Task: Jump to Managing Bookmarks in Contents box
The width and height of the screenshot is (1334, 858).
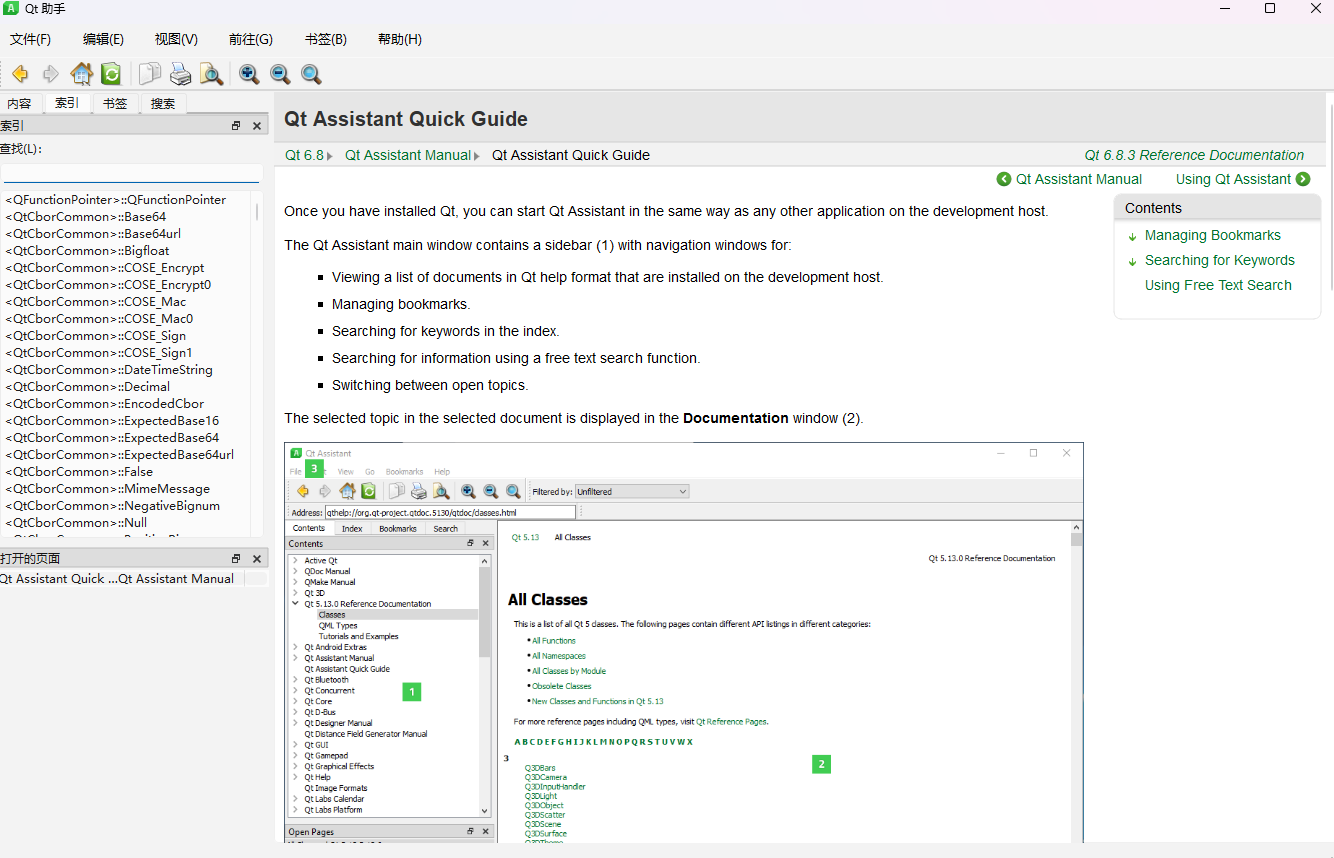Action: 1212,235
